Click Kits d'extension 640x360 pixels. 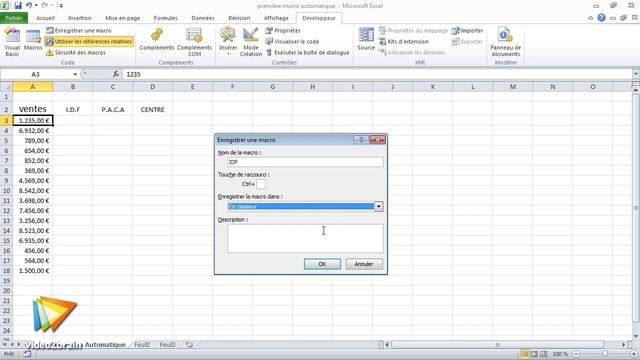point(404,42)
